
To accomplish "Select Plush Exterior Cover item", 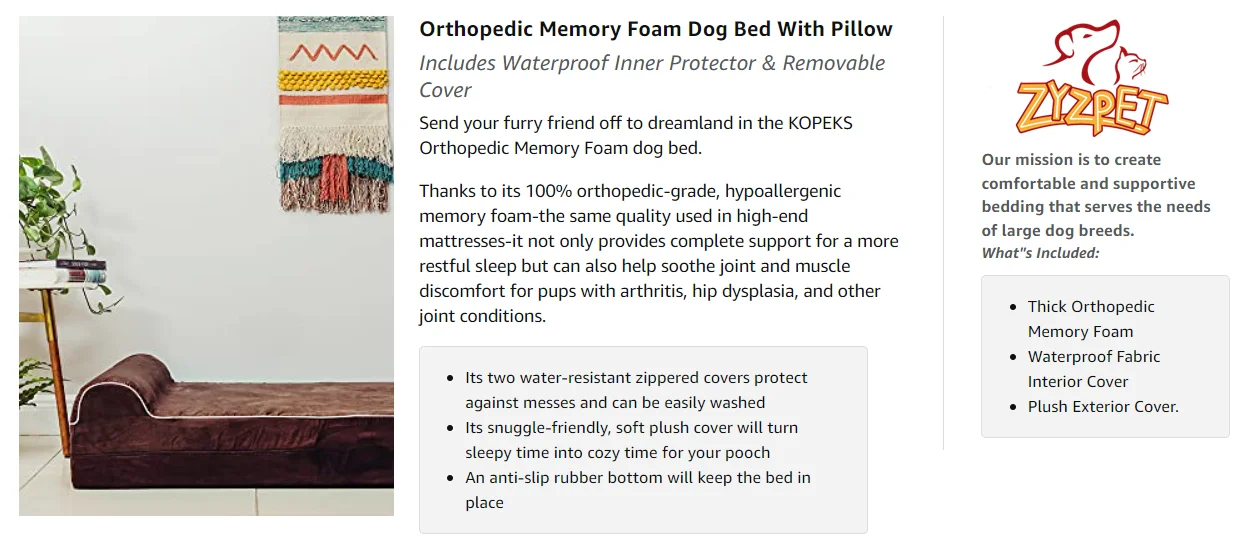I will click(1102, 407).
